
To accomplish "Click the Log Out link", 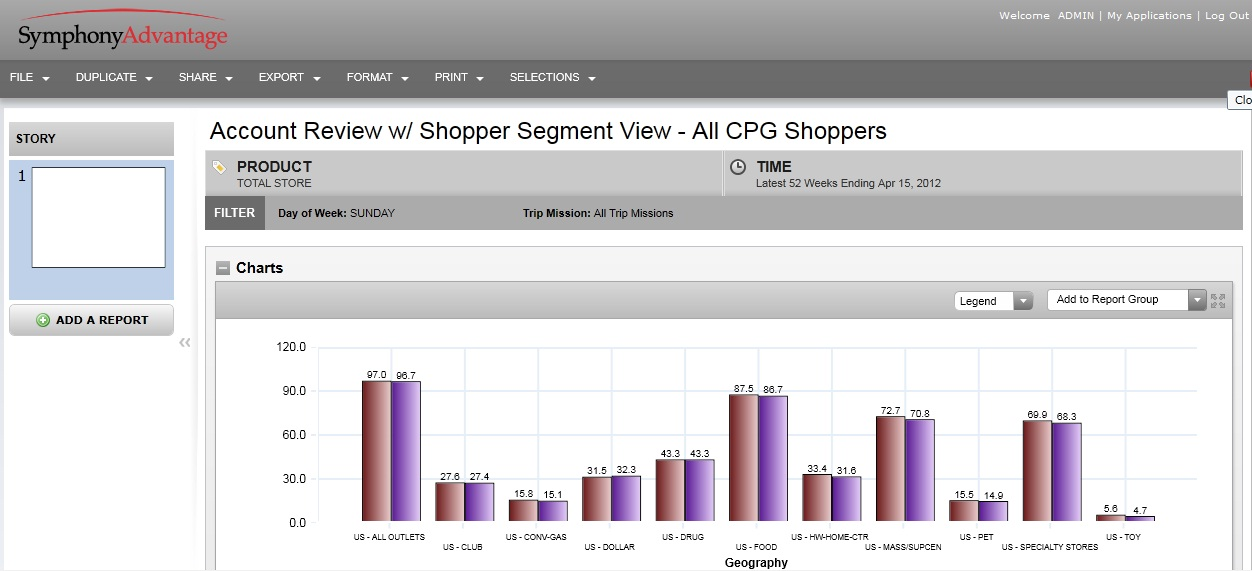I will click(x=1226, y=16).
